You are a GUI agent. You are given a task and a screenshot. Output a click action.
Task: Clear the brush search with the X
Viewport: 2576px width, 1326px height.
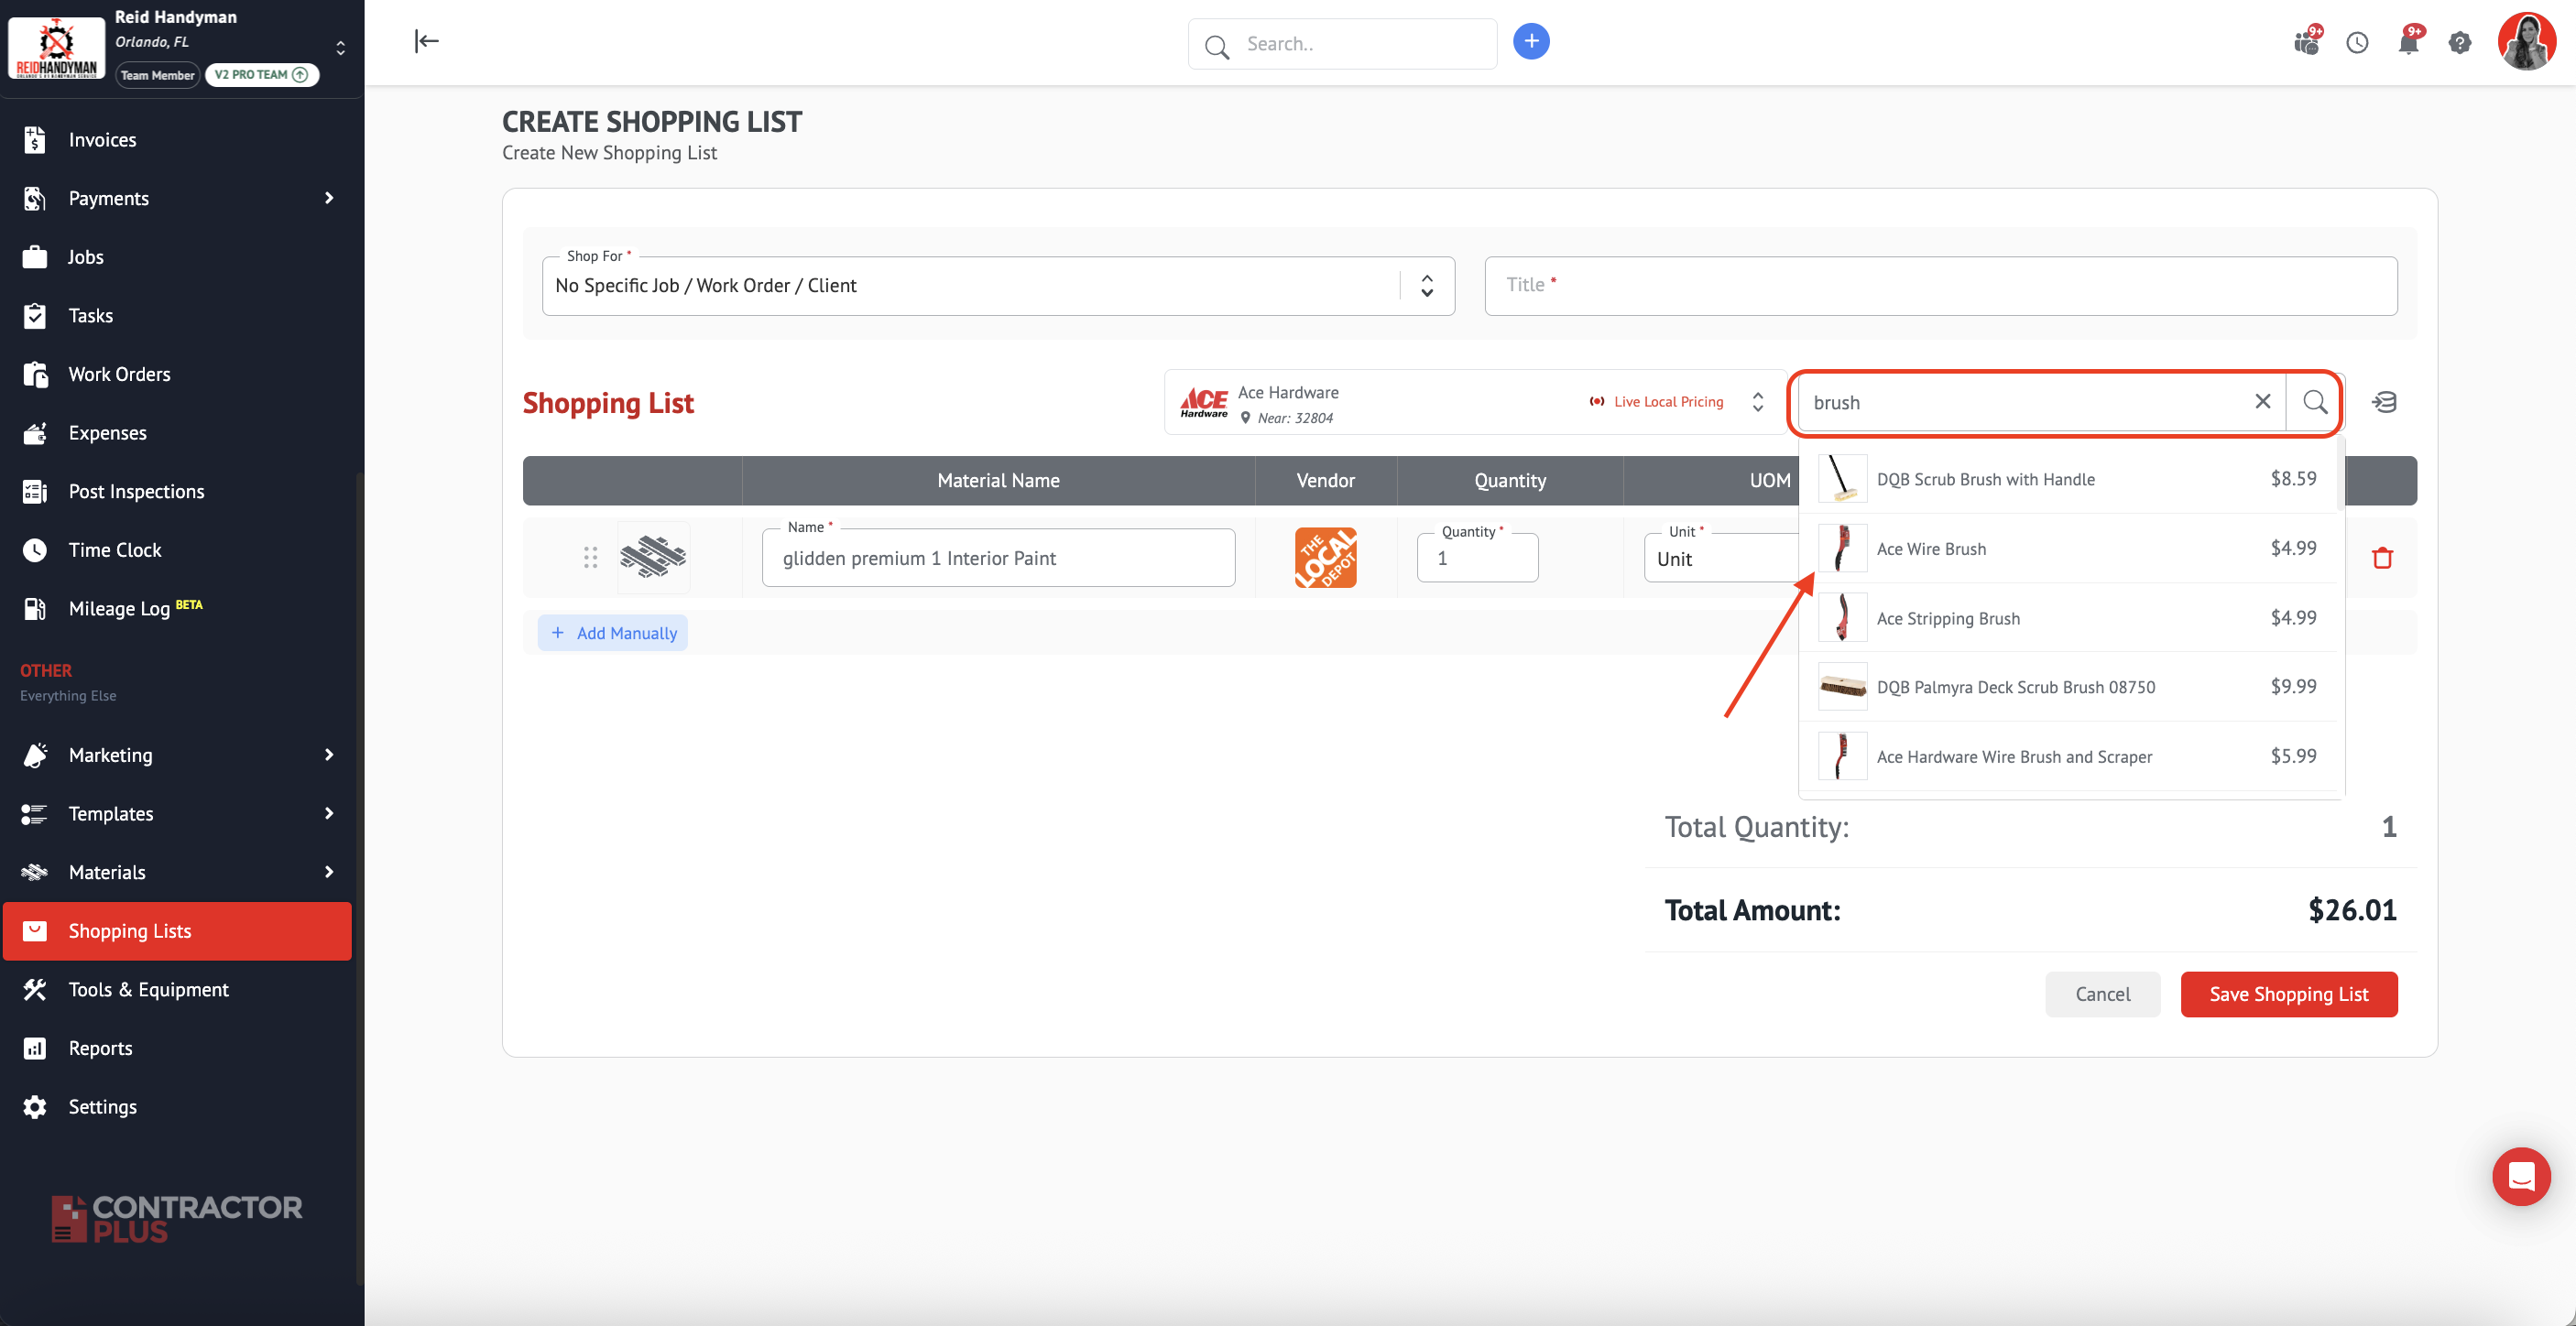point(2262,401)
